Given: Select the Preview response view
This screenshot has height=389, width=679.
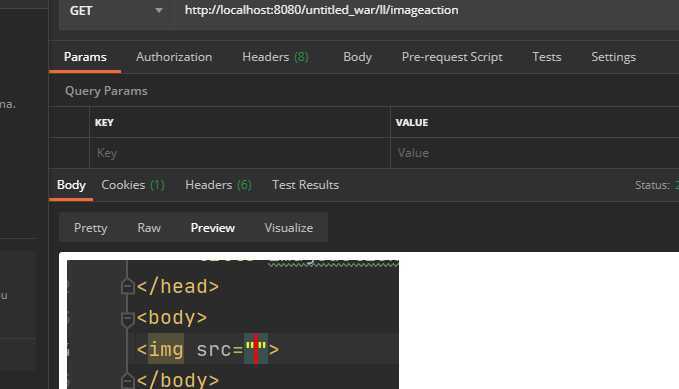Looking at the screenshot, I should [x=213, y=227].
